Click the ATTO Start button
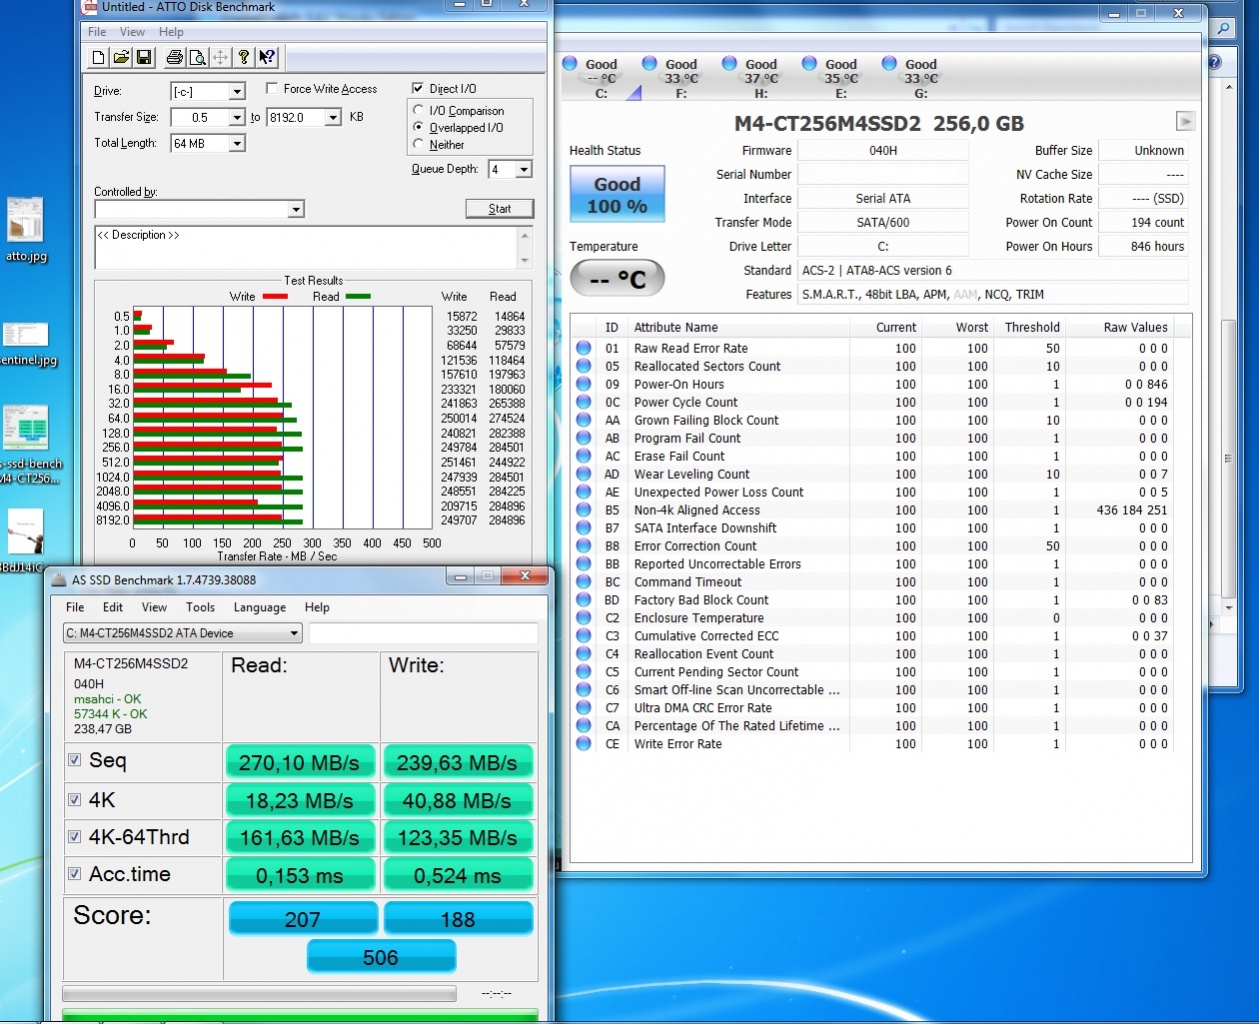This screenshot has width=1259, height=1024. (499, 209)
